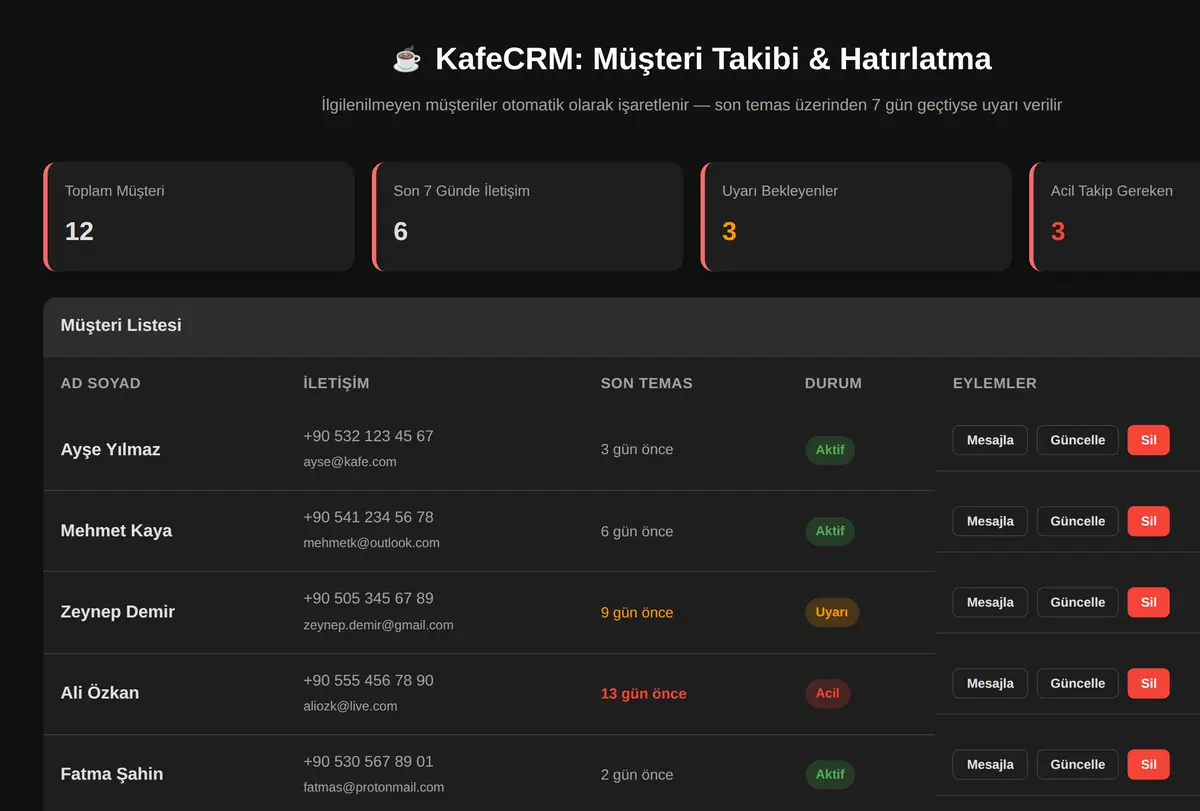Click the '9 gün önce' last contact cell
This screenshot has height=811, width=1200.
pyautogui.click(x=637, y=612)
